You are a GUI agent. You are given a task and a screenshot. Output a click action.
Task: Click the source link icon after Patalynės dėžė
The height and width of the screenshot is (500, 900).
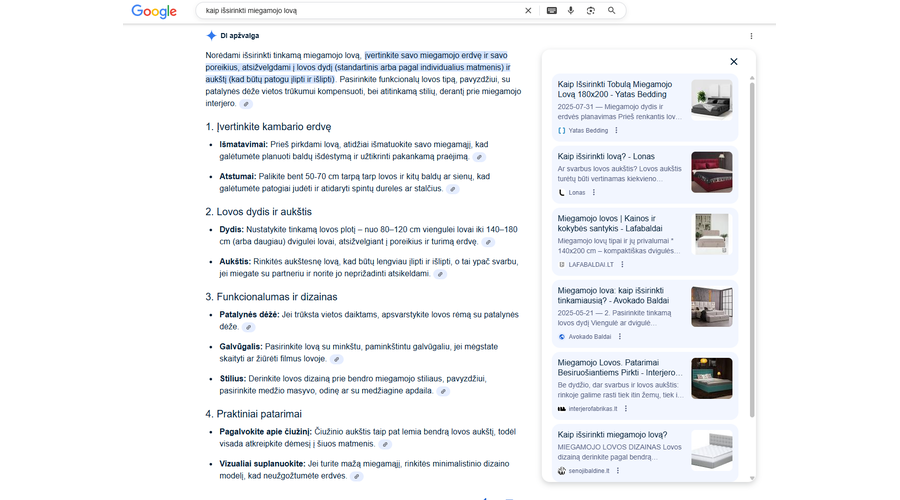(x=250, y=327)
